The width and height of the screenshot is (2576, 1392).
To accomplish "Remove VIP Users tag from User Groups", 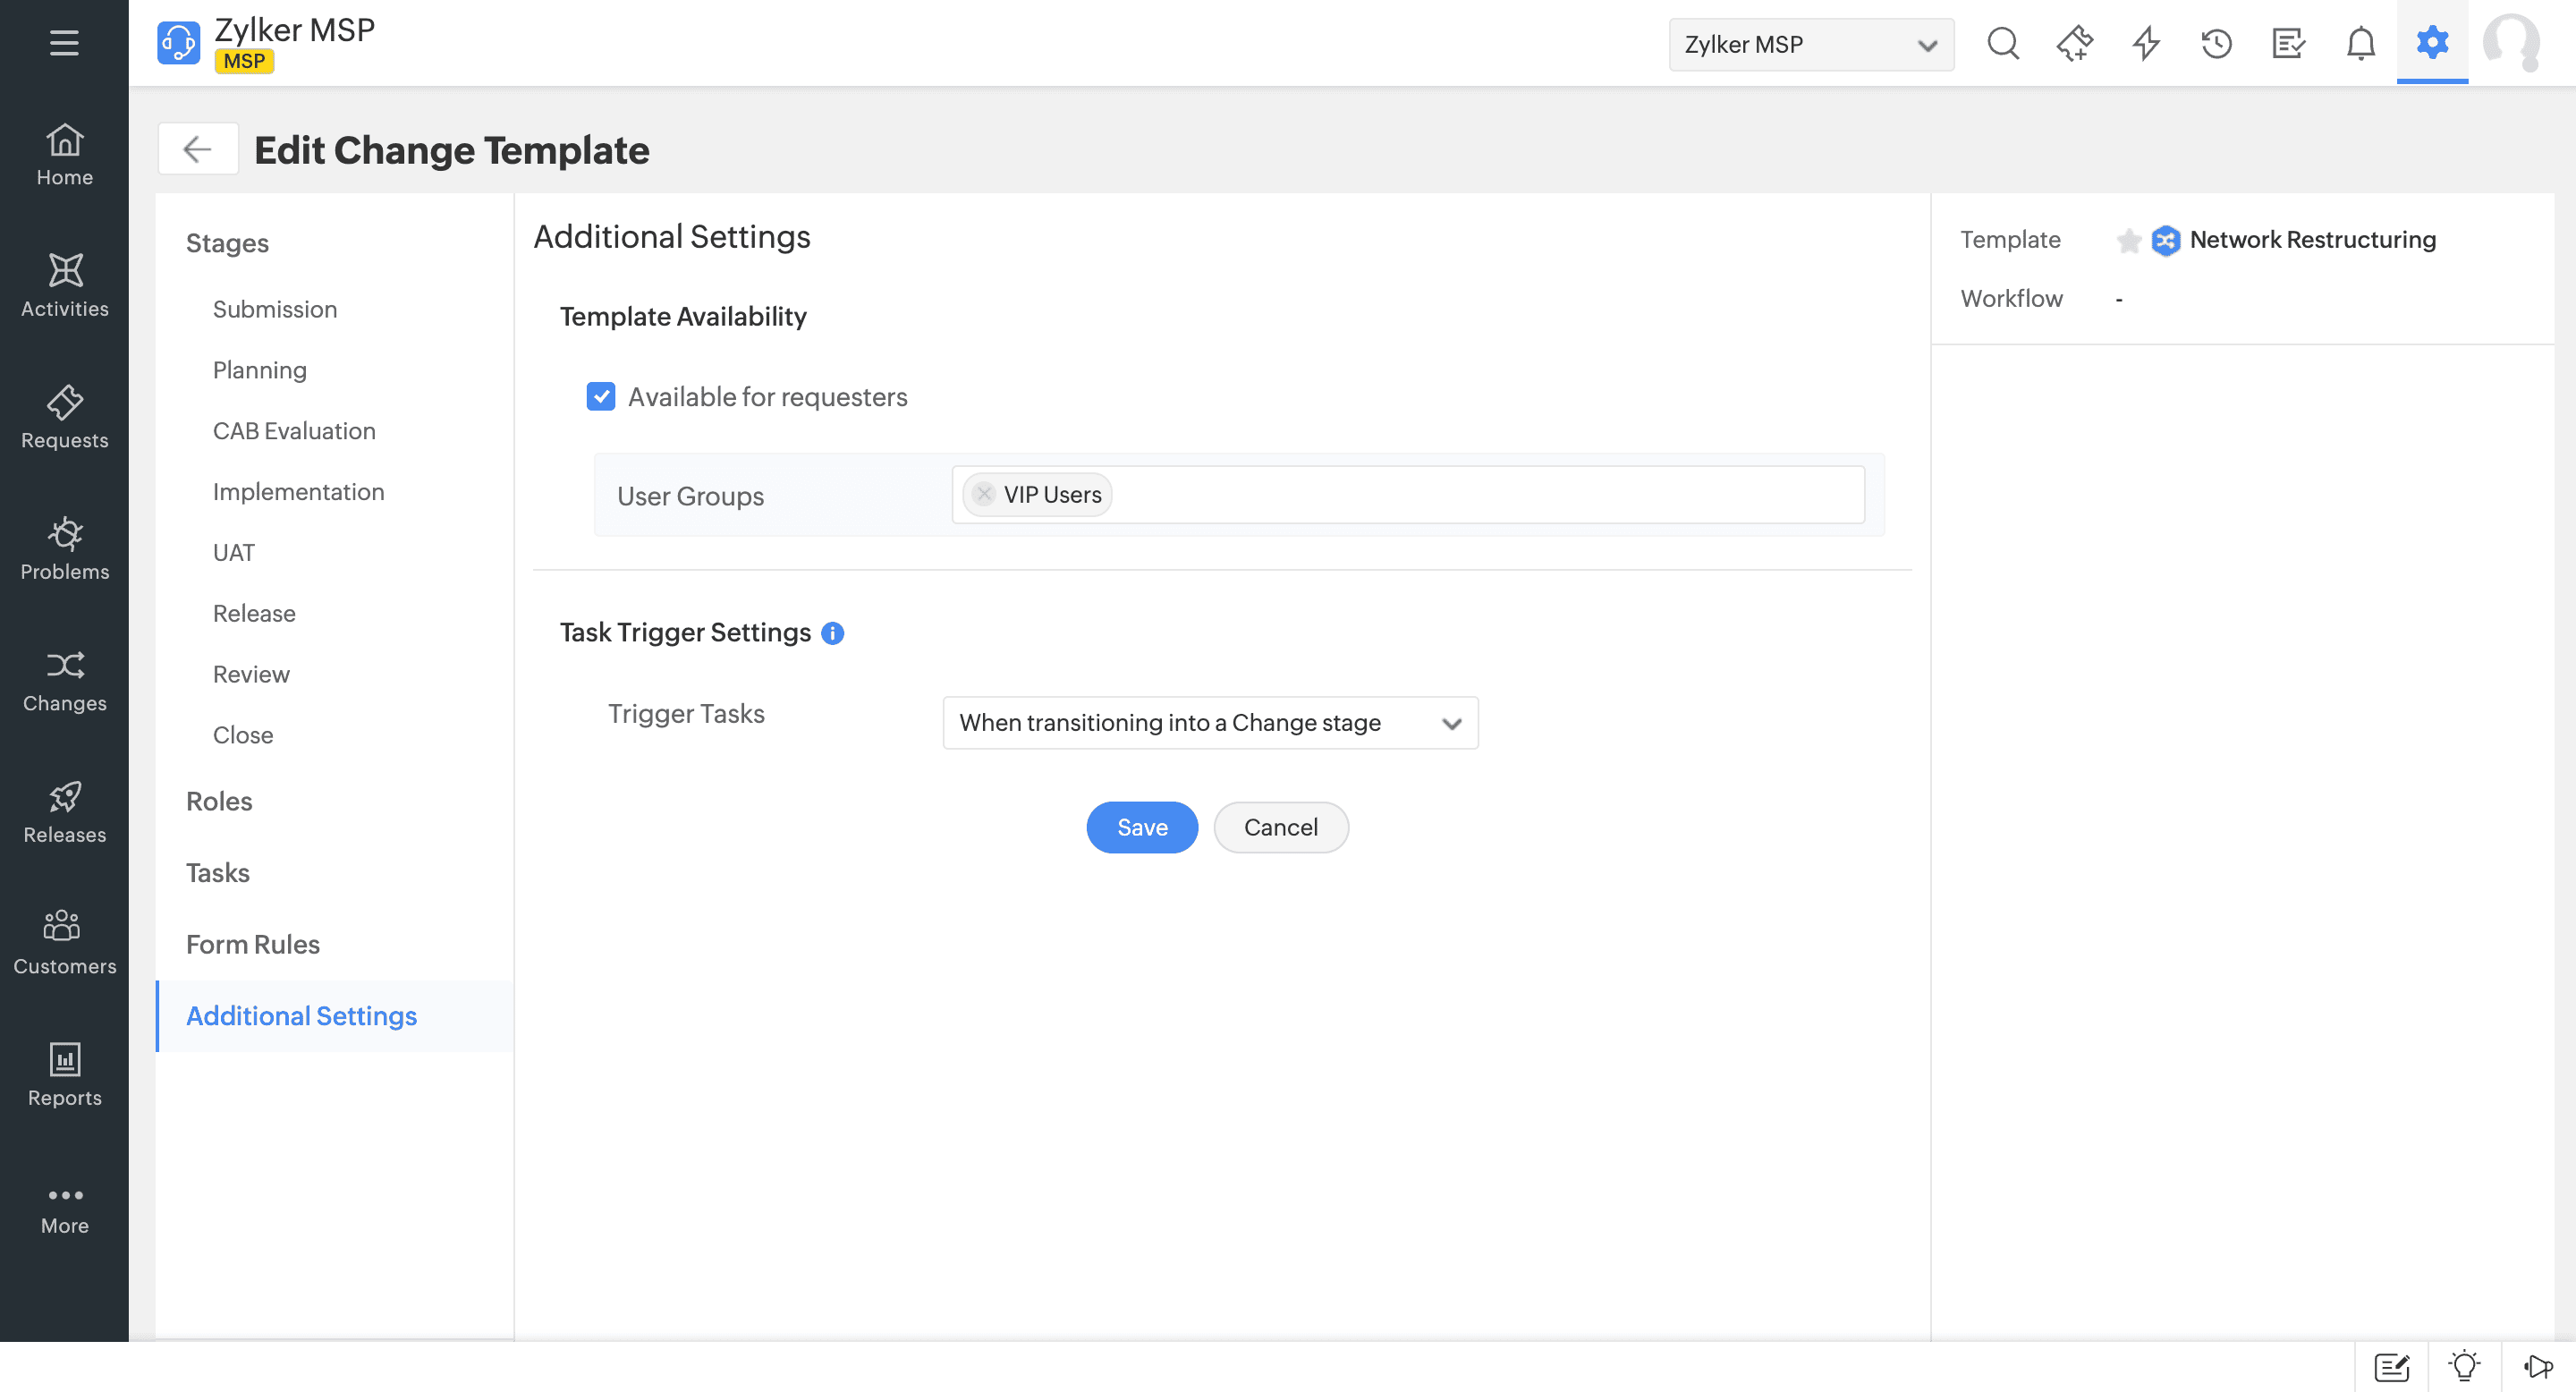I will [x=984, y=494].
